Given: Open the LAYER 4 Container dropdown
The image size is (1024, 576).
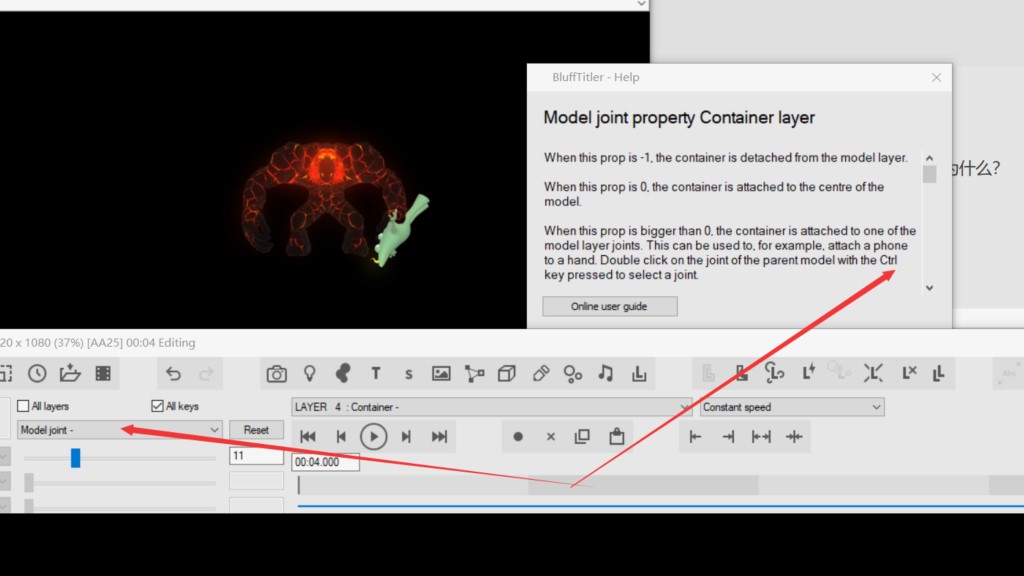Looking at the screenshot, I should tap(492, 407).
